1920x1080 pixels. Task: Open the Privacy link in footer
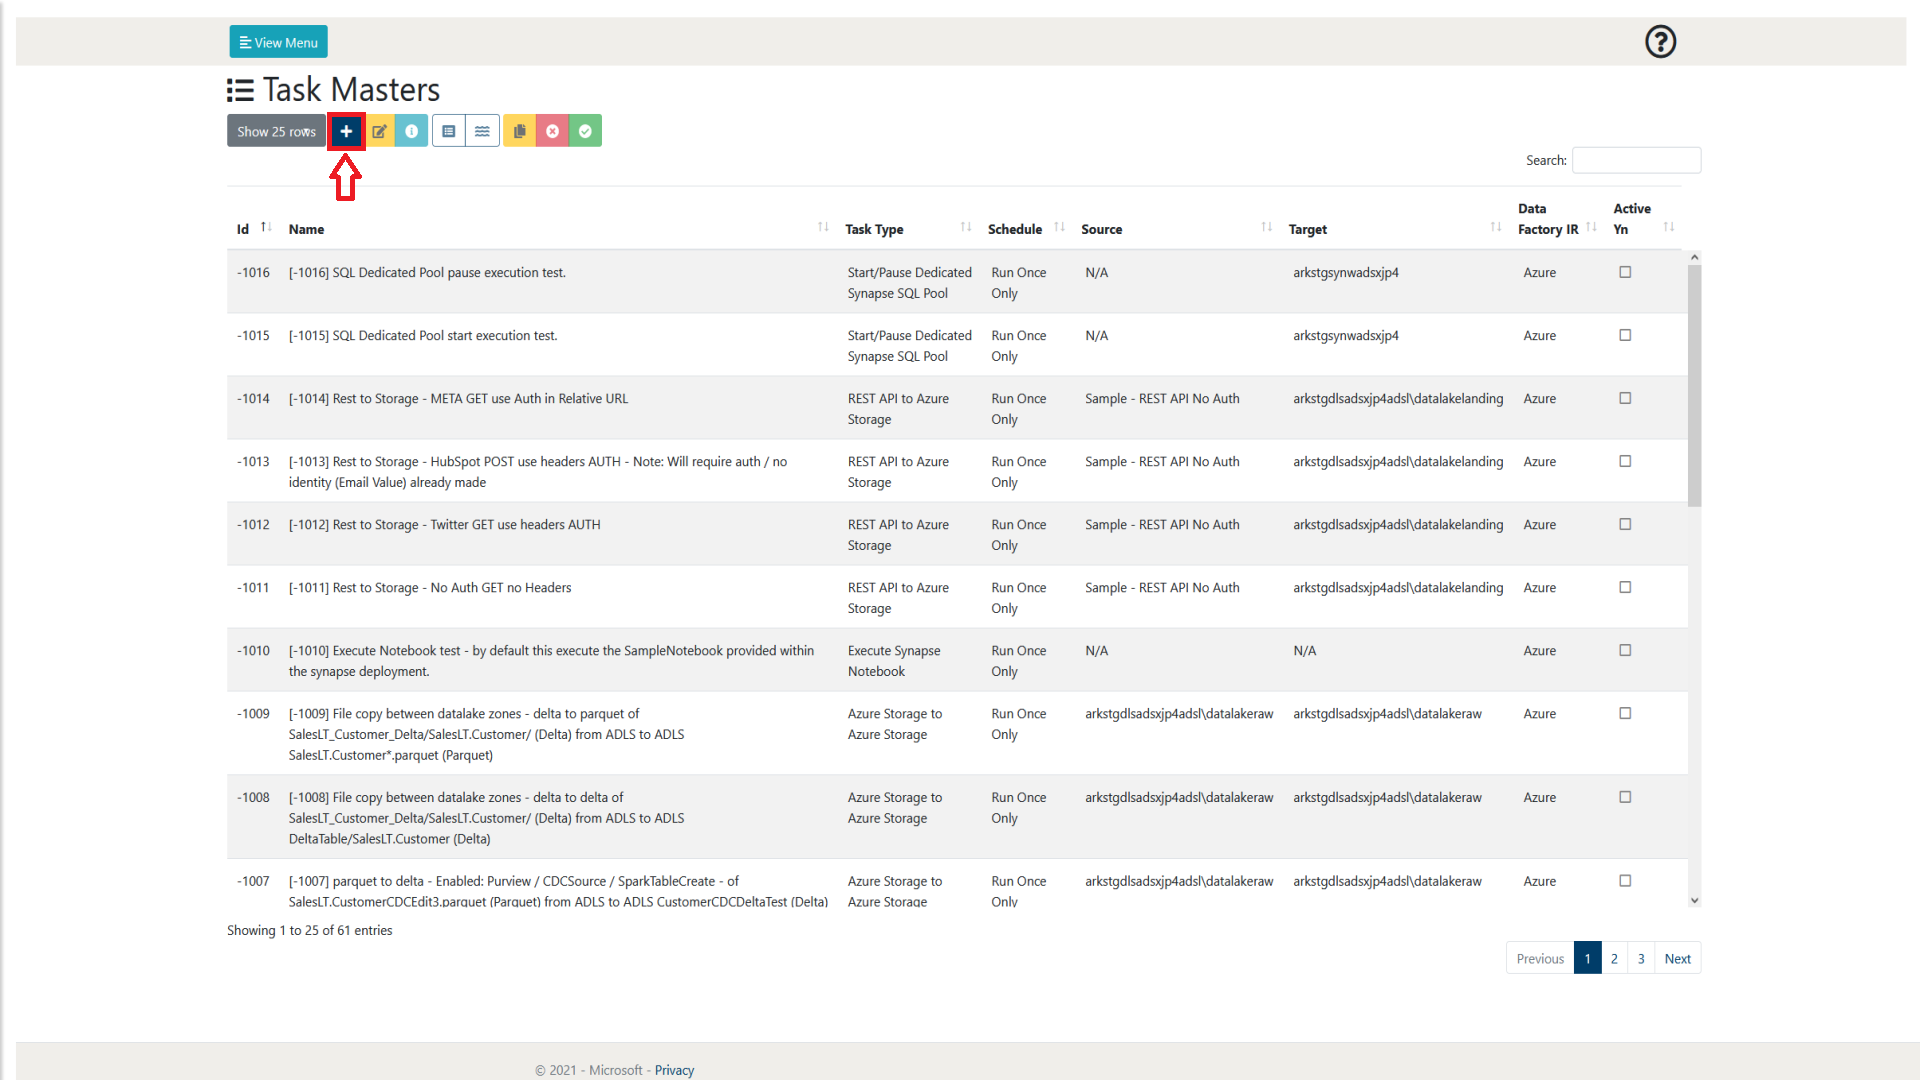674,1070
